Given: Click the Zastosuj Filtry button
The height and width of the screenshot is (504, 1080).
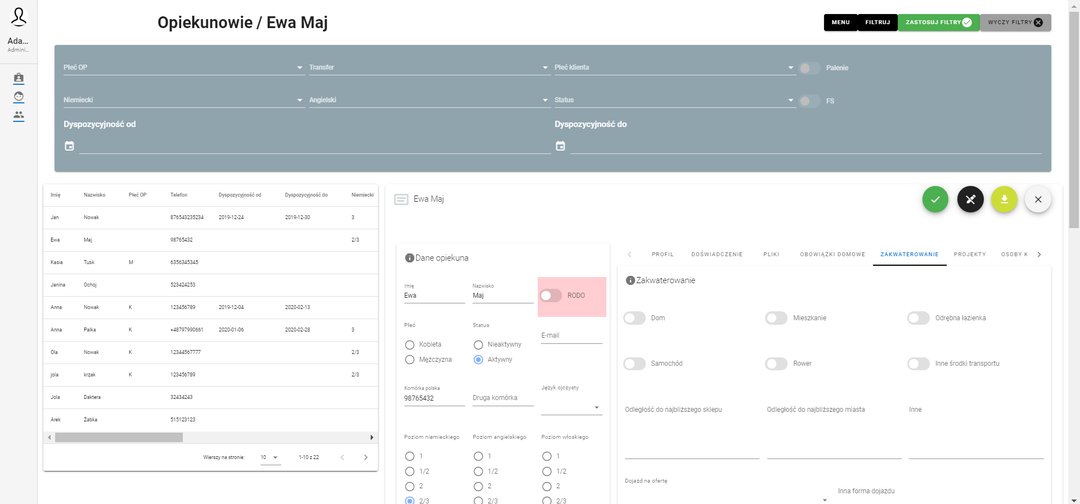Looking at the screenshot, I should pyautogui.click(x=938, y=22).
